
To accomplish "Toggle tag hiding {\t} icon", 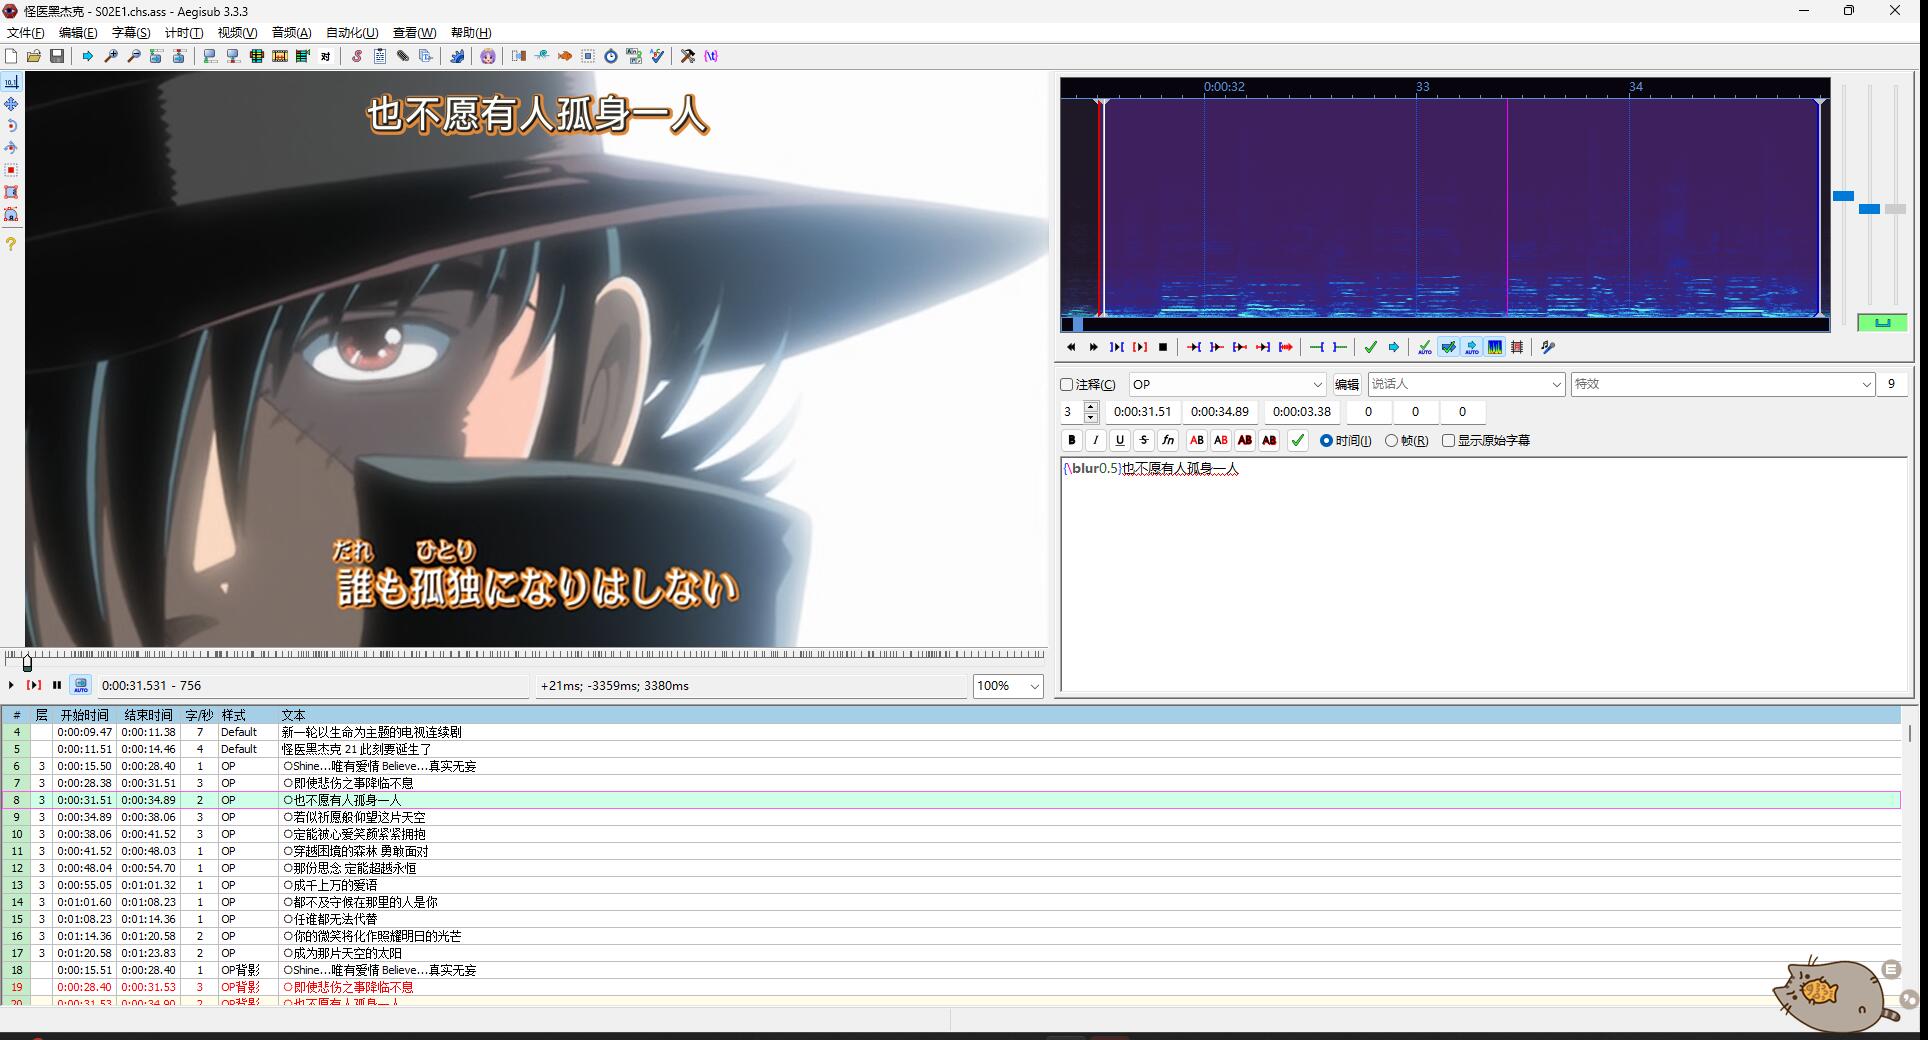I will (711, 56).
